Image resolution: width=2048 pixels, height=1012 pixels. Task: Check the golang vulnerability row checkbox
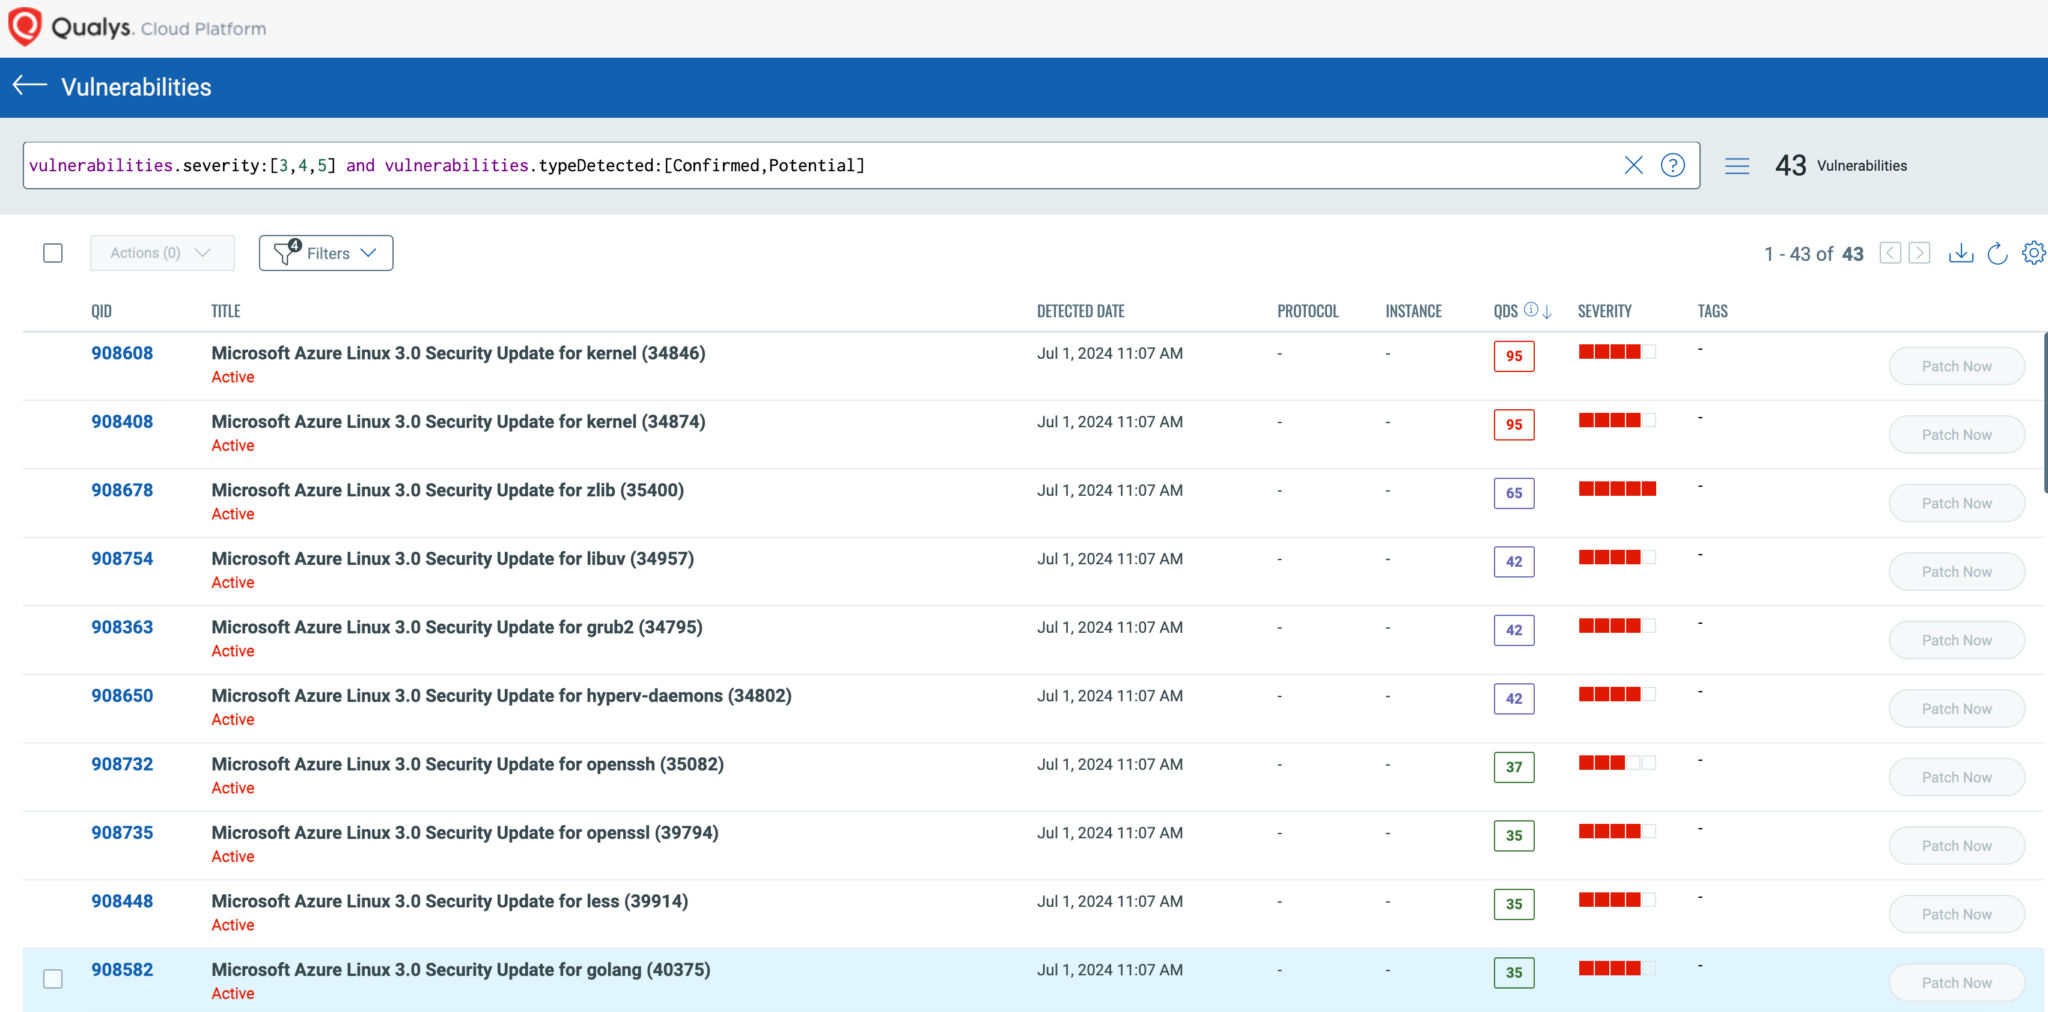pos(52,979)
